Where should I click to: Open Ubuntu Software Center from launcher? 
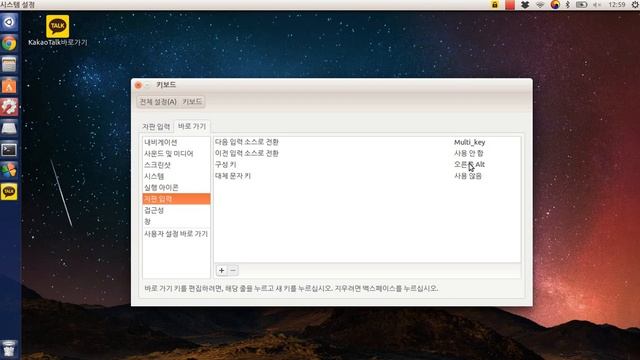[9, 86]
